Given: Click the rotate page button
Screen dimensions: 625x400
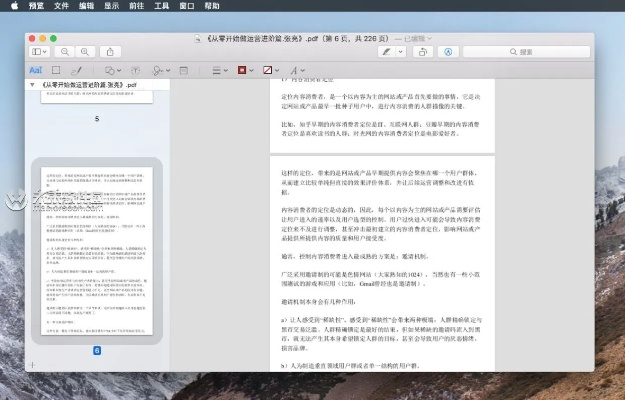Looking at the screenshot, I should [422, 51].
